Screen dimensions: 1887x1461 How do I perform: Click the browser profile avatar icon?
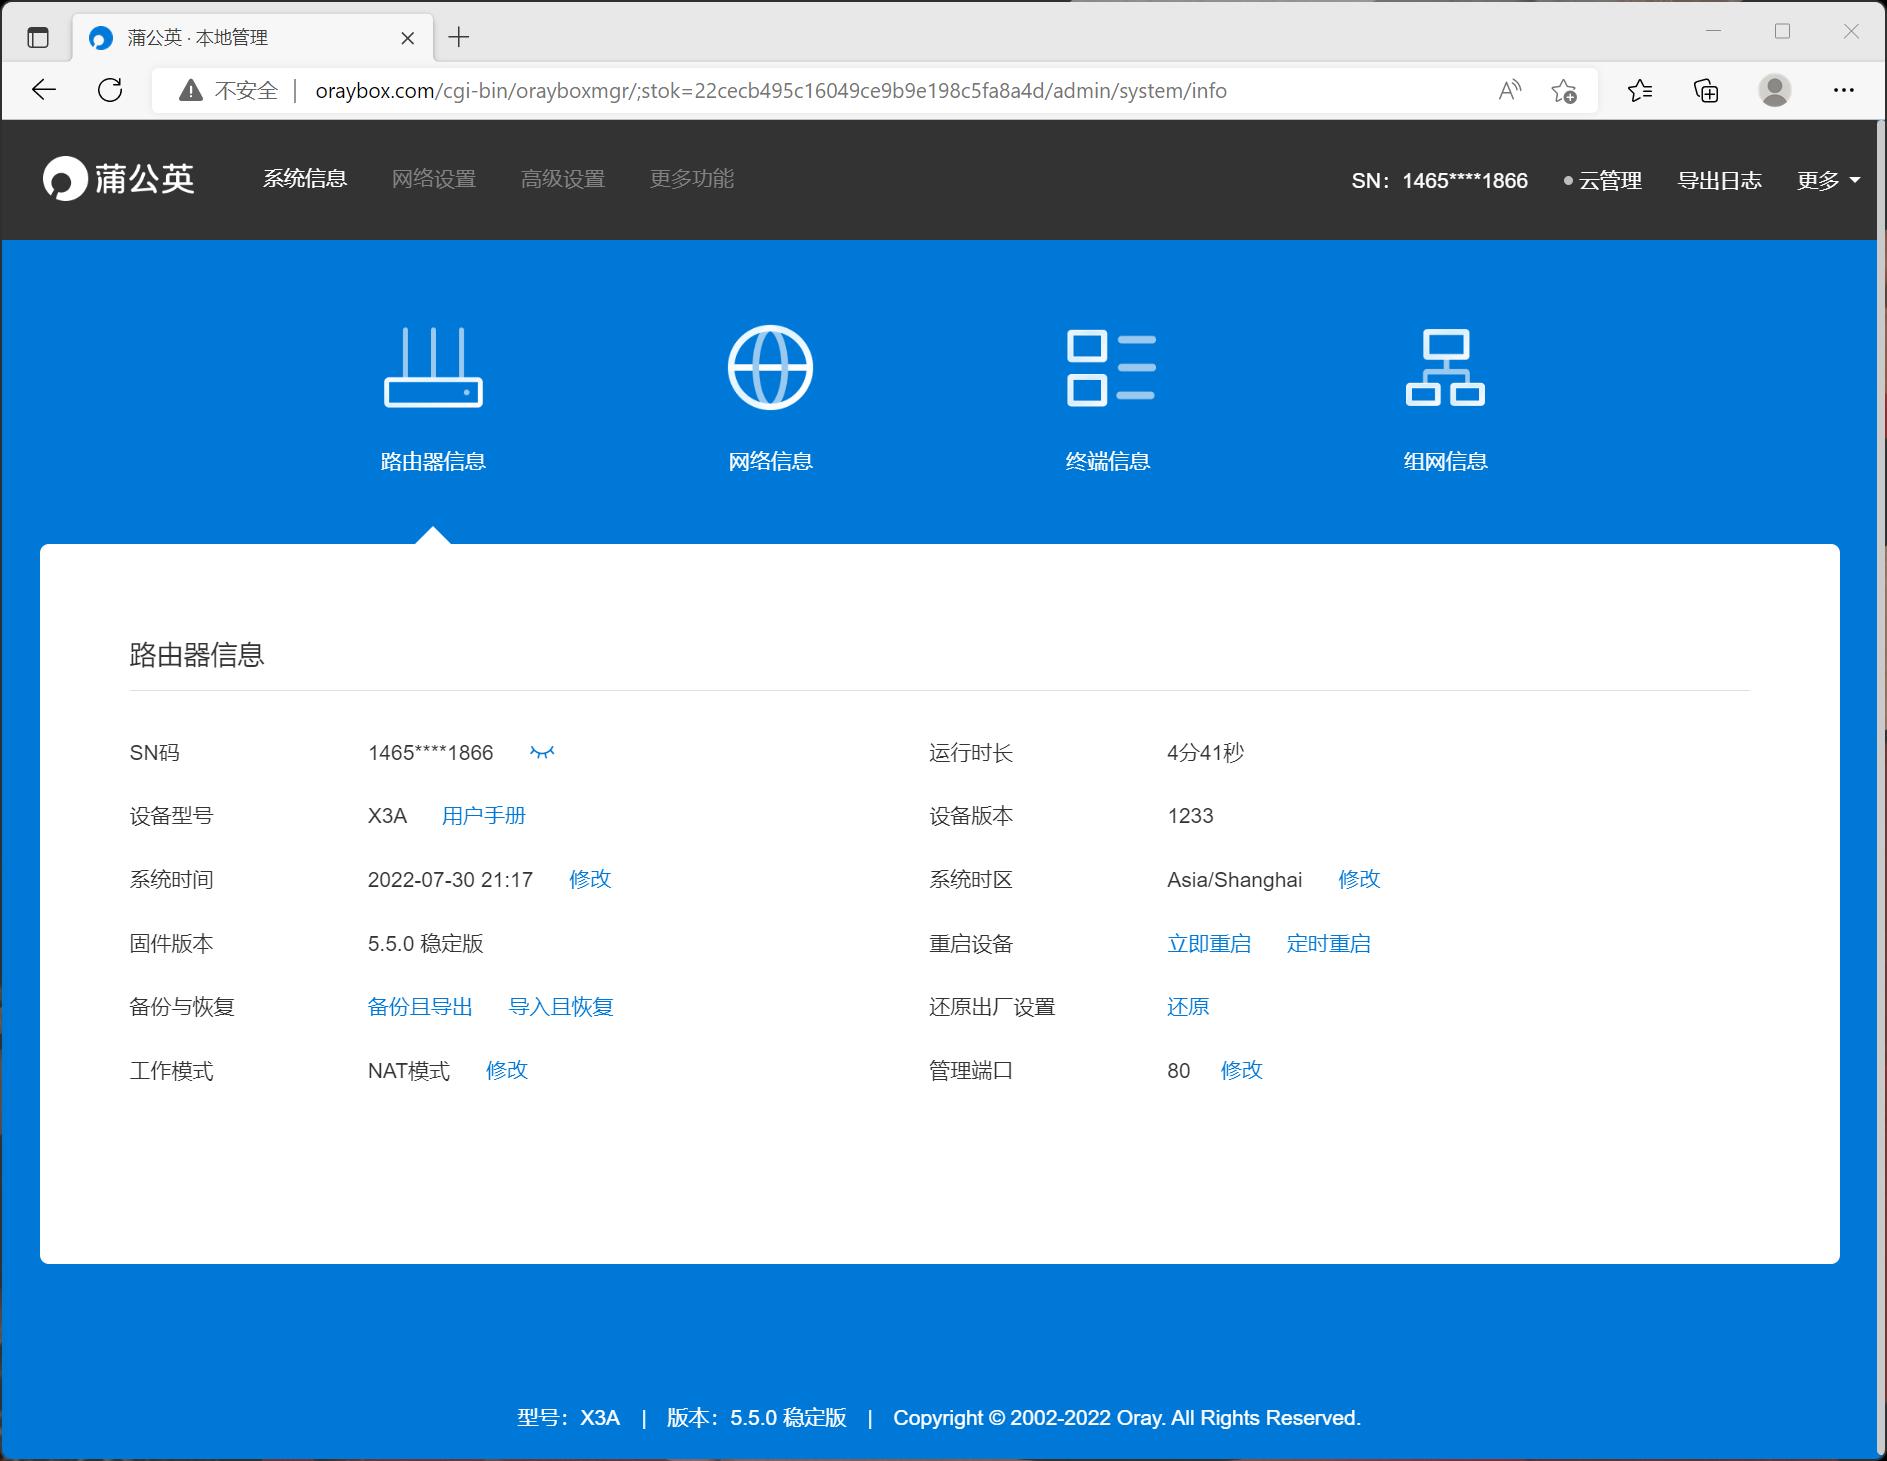[1774, 90]
